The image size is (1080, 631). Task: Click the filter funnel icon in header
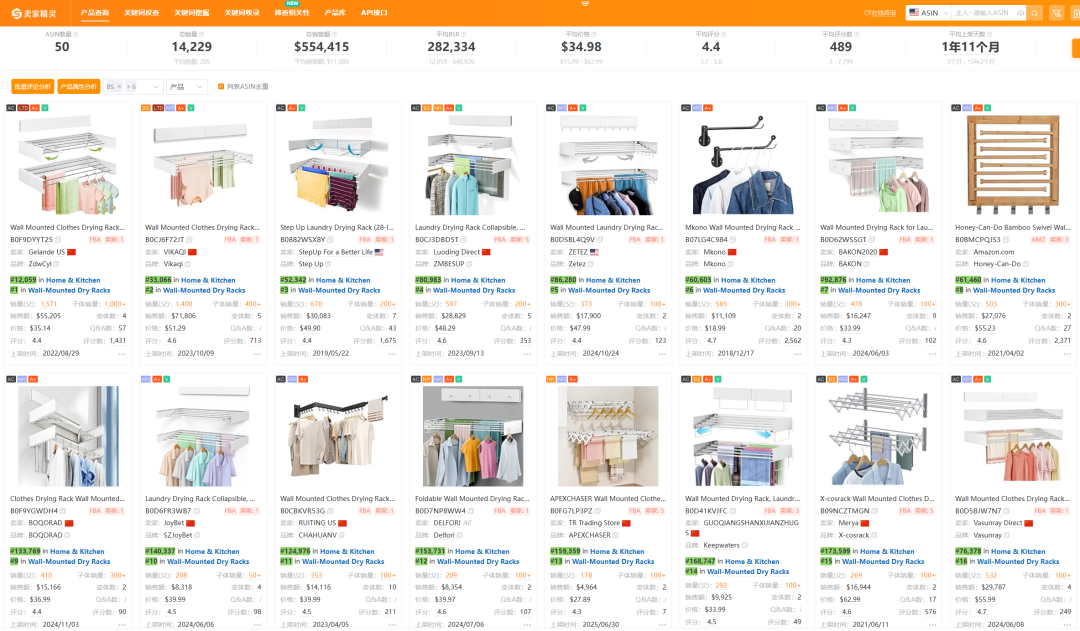point(1056,13)
